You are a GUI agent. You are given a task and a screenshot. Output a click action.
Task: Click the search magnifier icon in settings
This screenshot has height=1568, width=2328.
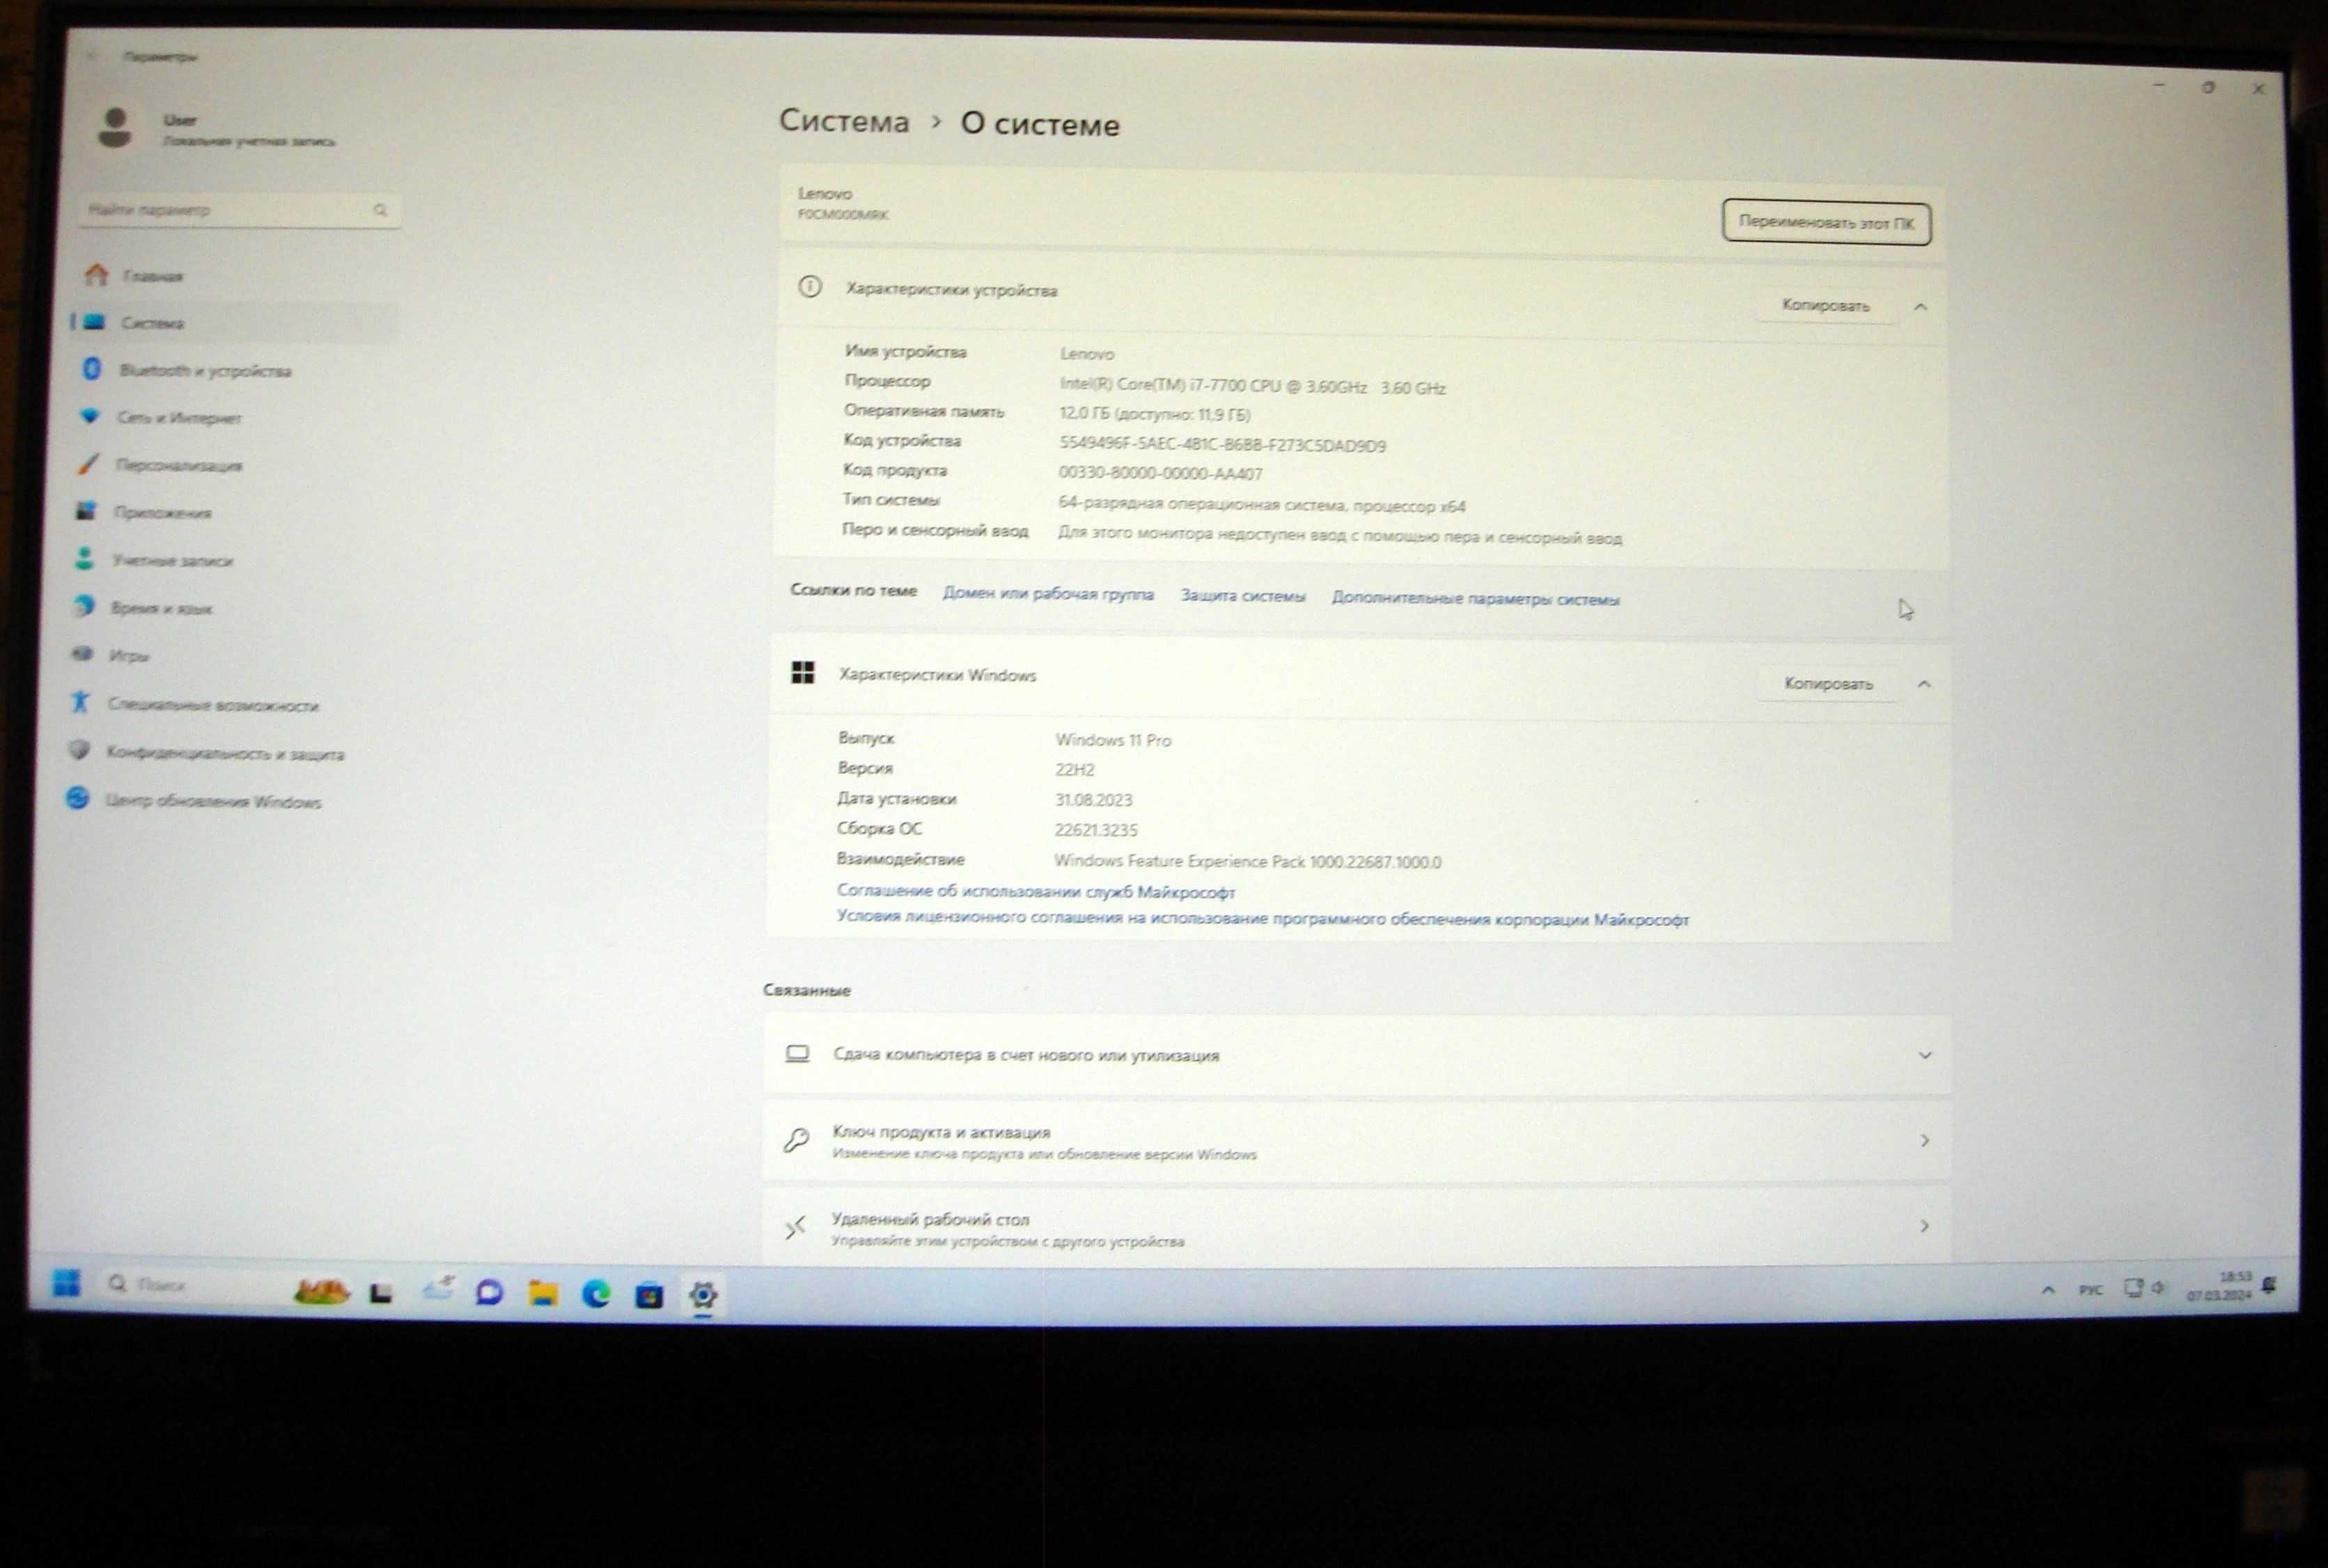click(380, 210)
